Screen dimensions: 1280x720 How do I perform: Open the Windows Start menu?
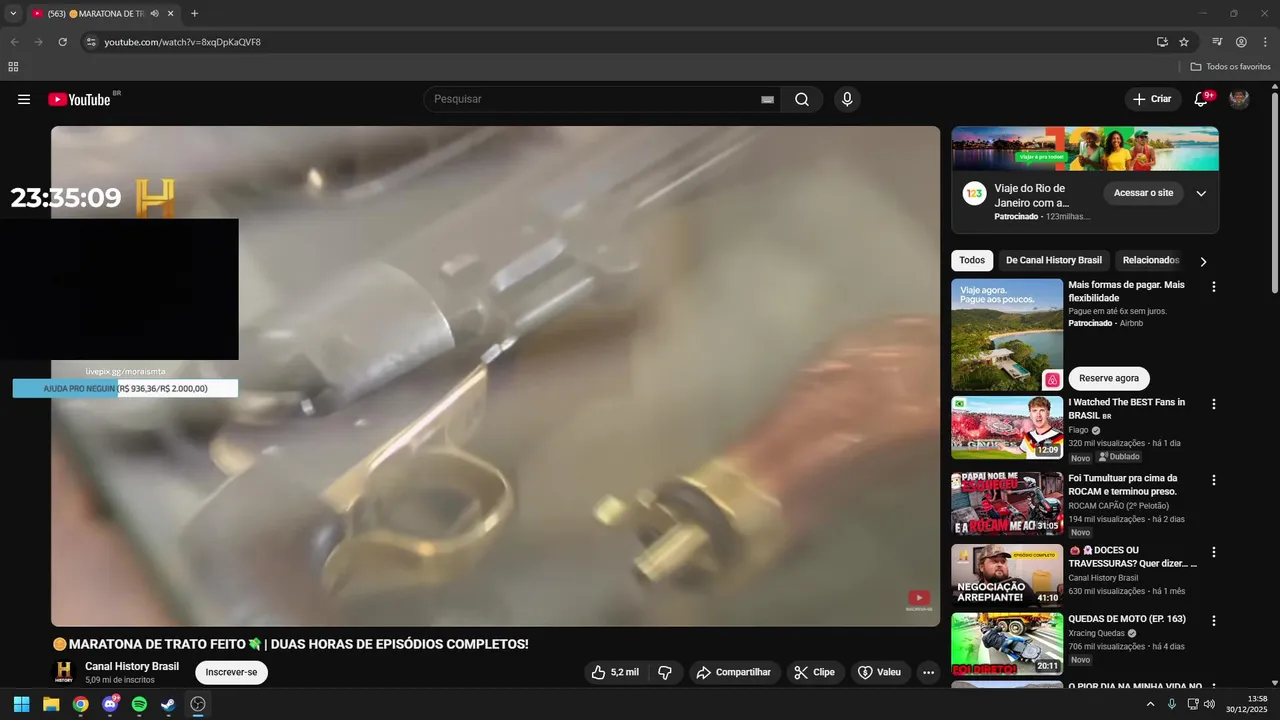click(x=21, y=704)
